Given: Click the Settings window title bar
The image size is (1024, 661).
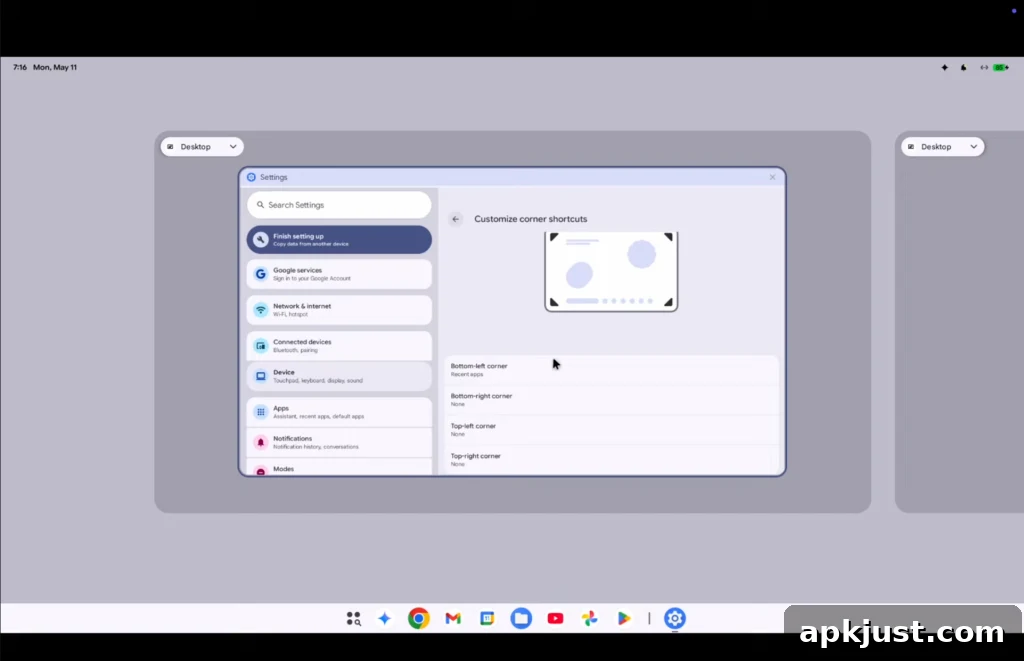Looking at the screenshot, I should click(512, 177).
